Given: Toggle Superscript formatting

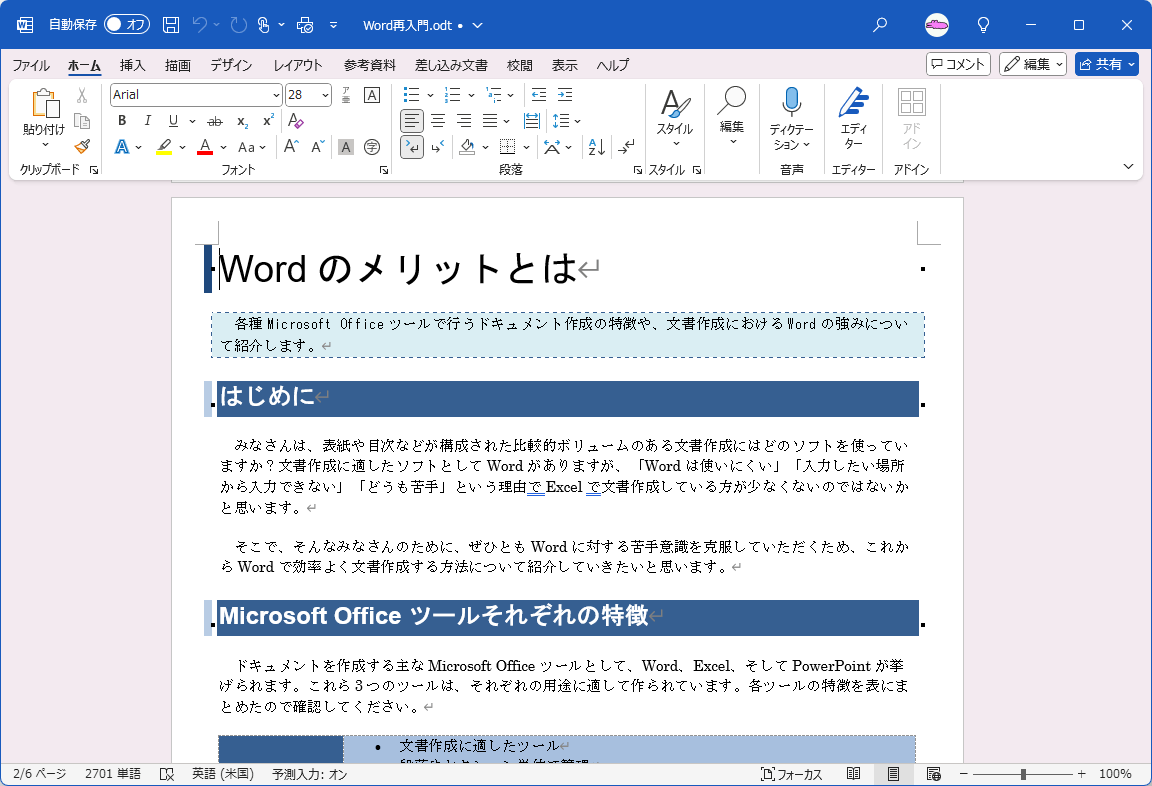Looking at the screenshot, I should click(x=268, y=120).
